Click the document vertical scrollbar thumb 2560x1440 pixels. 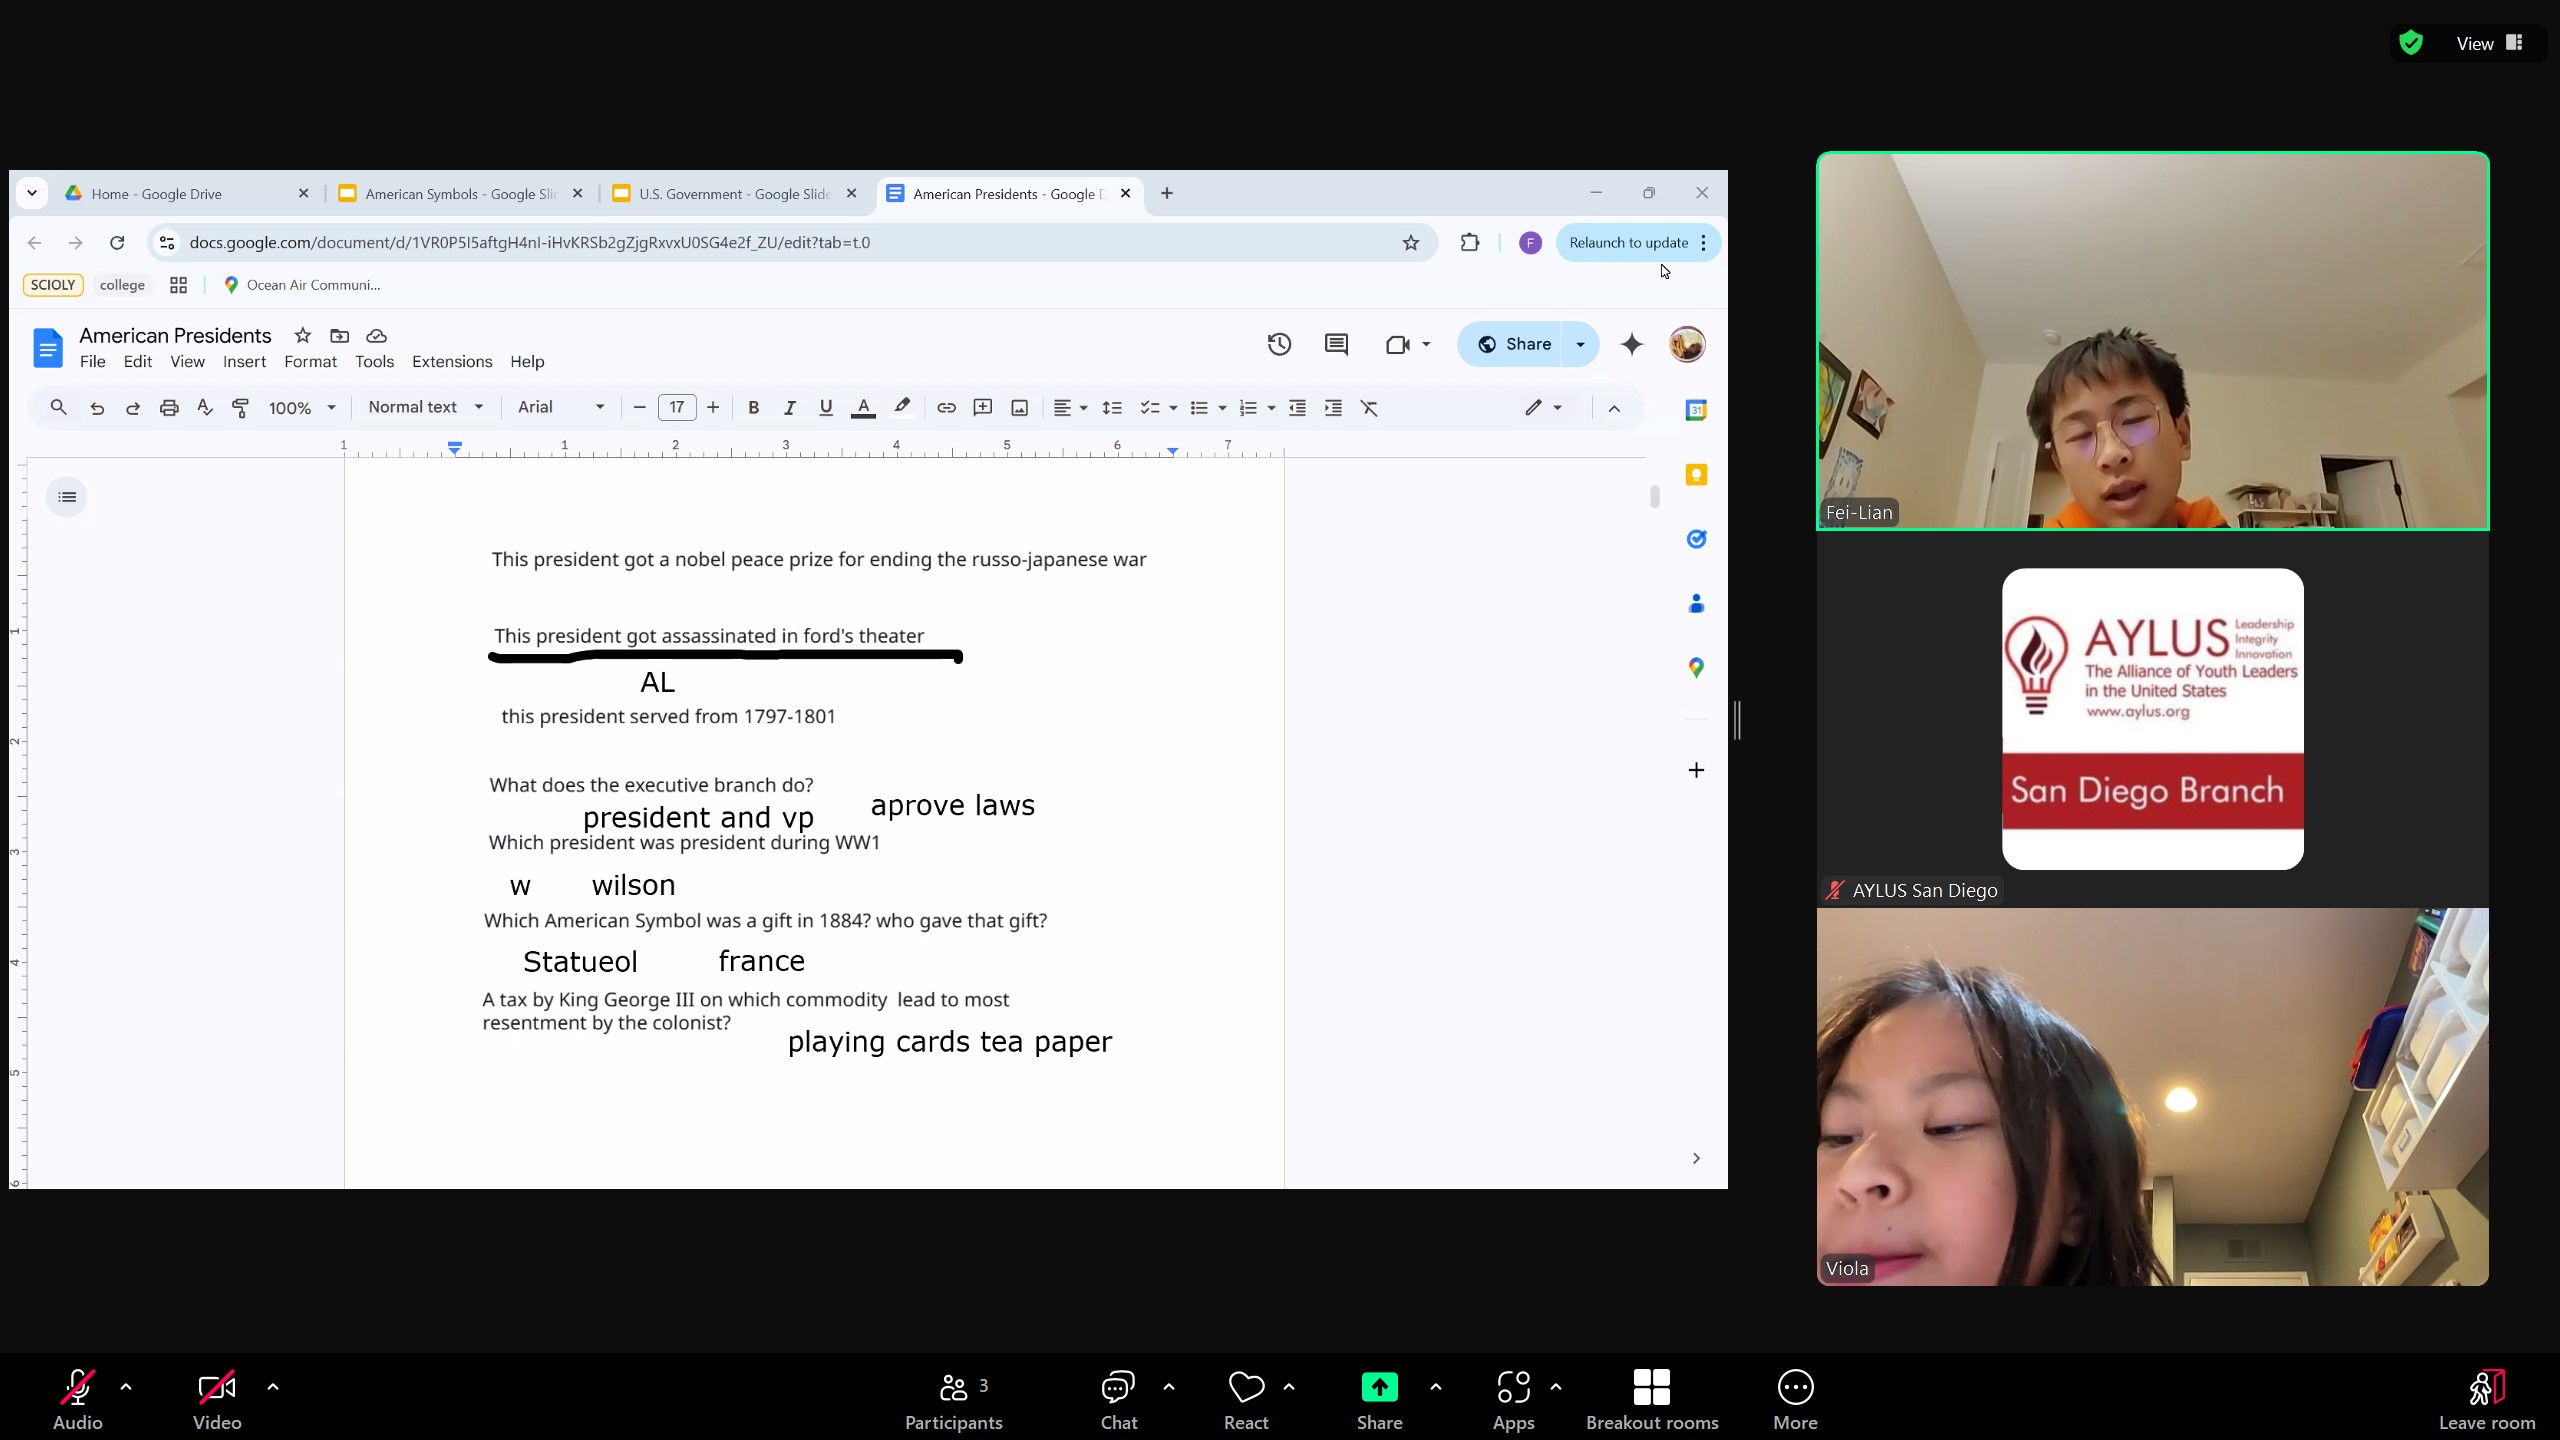(1655, 497)
